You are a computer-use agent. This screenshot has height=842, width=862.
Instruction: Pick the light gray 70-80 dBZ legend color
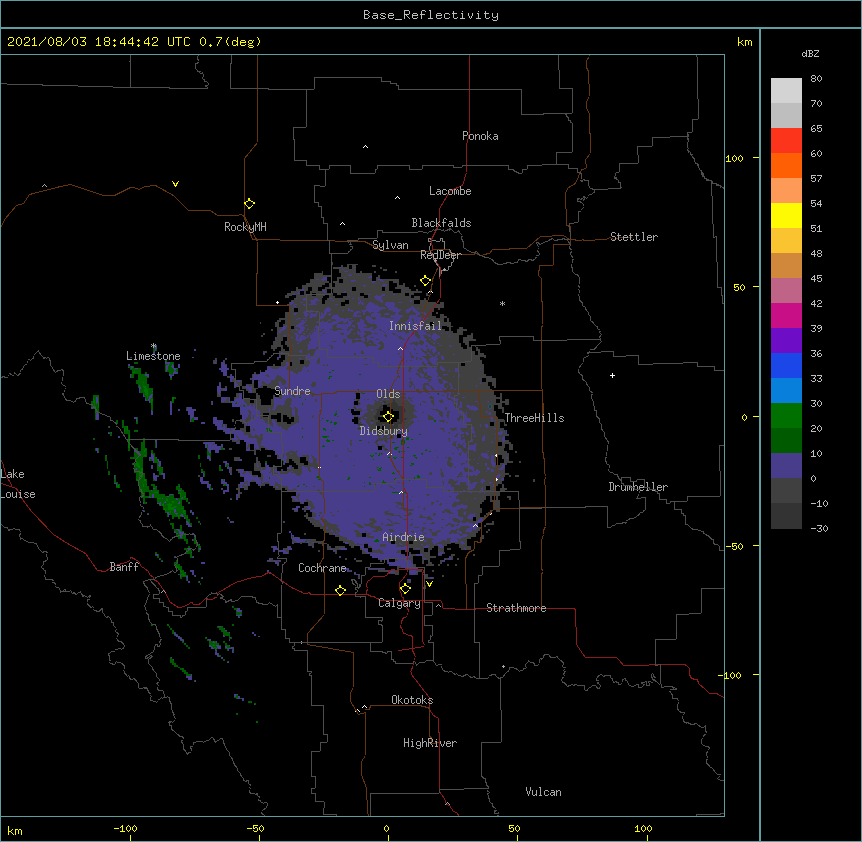(786, 90)
